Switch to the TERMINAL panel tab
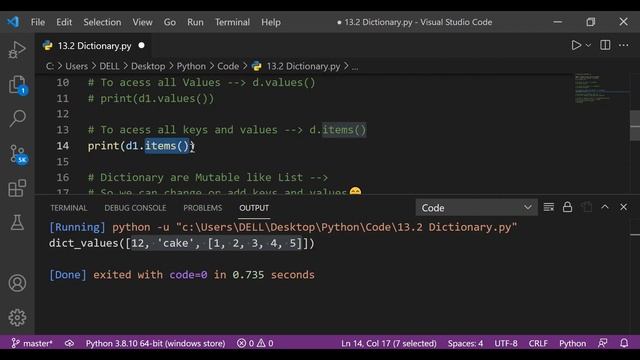 pos(69,208)
